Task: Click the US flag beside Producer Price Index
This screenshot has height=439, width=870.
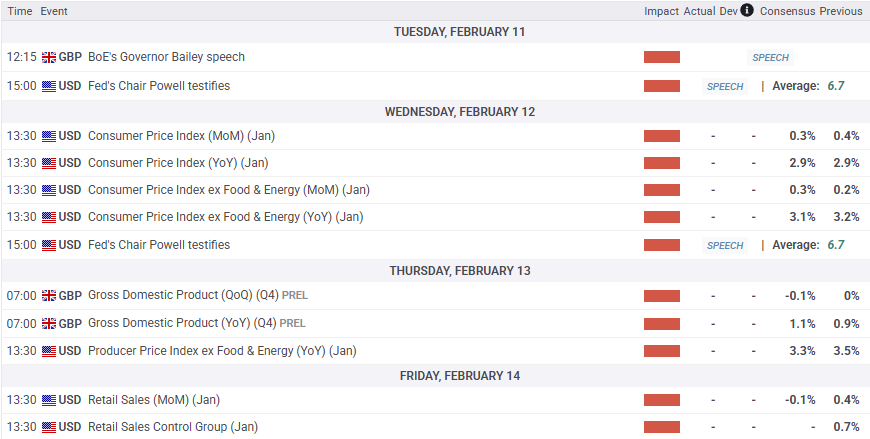Action: [49, 351]
